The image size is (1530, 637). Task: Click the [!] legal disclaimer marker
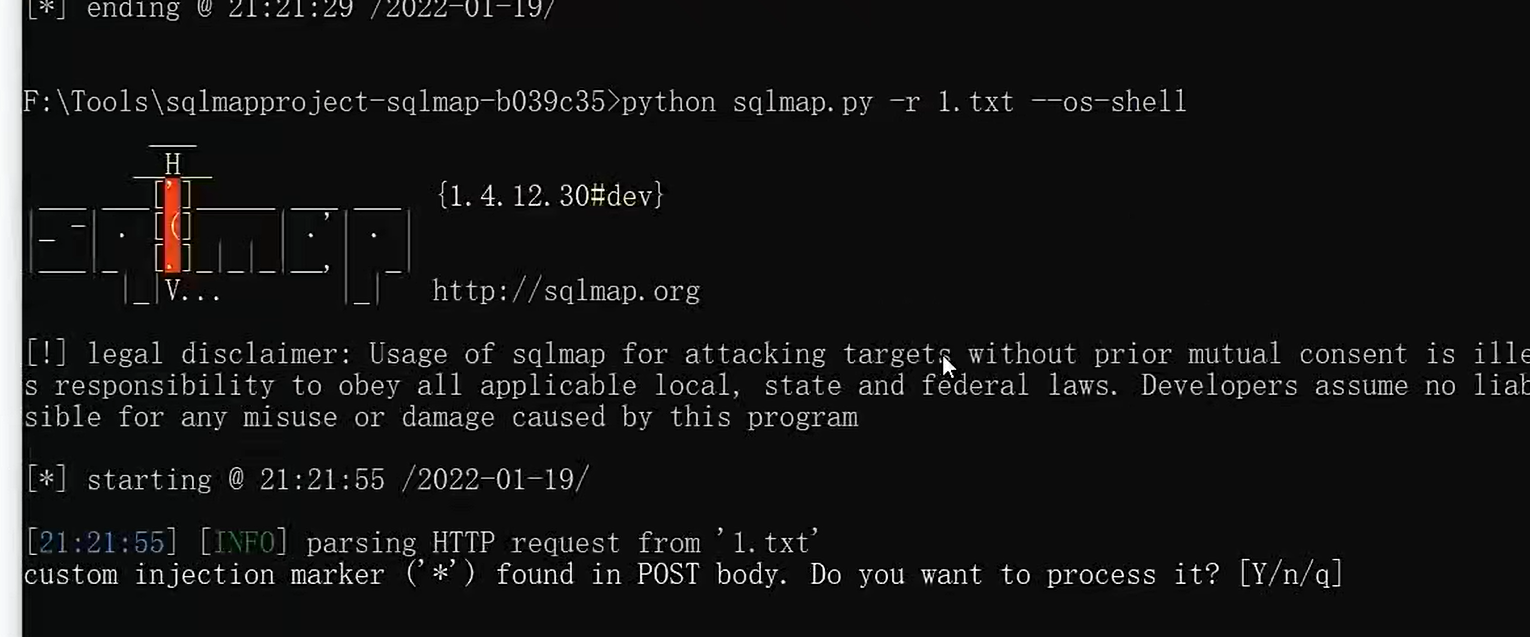tap(46, 354)
